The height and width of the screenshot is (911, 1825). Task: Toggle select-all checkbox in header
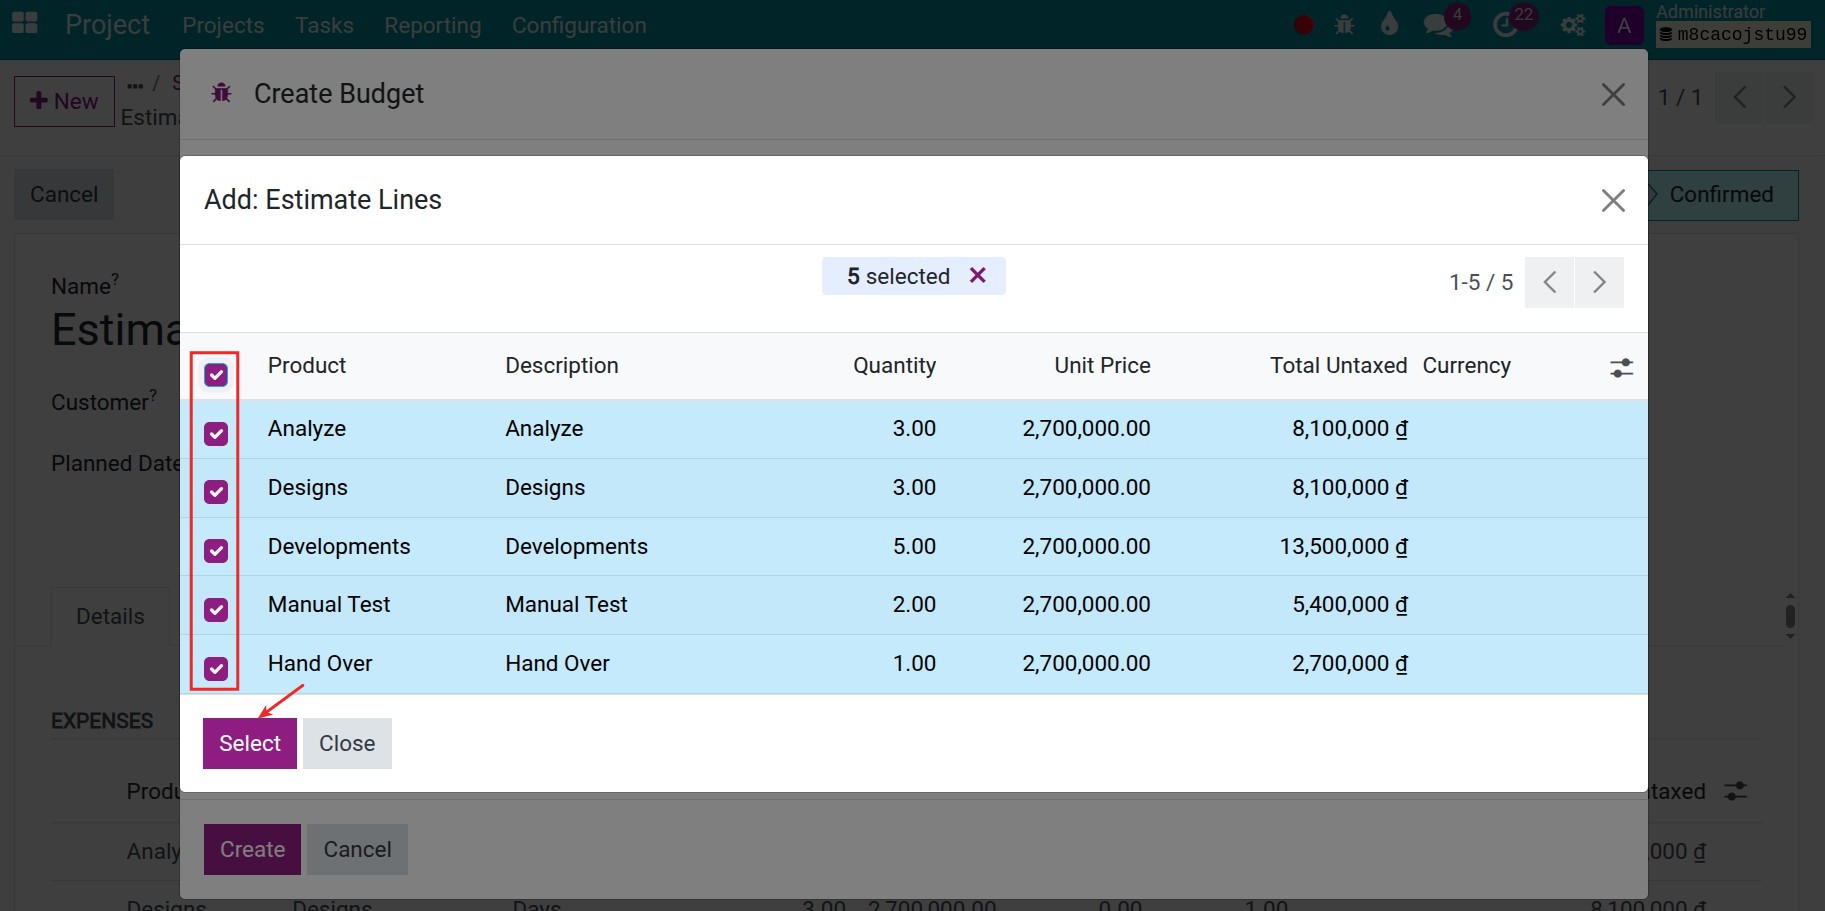pos(216,375)
